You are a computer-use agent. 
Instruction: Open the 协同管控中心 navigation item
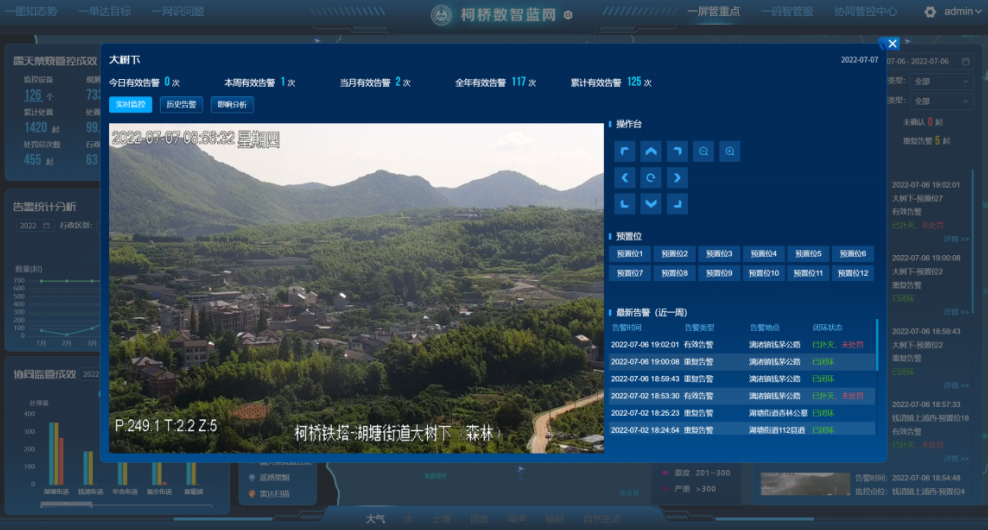click(865, 12)
